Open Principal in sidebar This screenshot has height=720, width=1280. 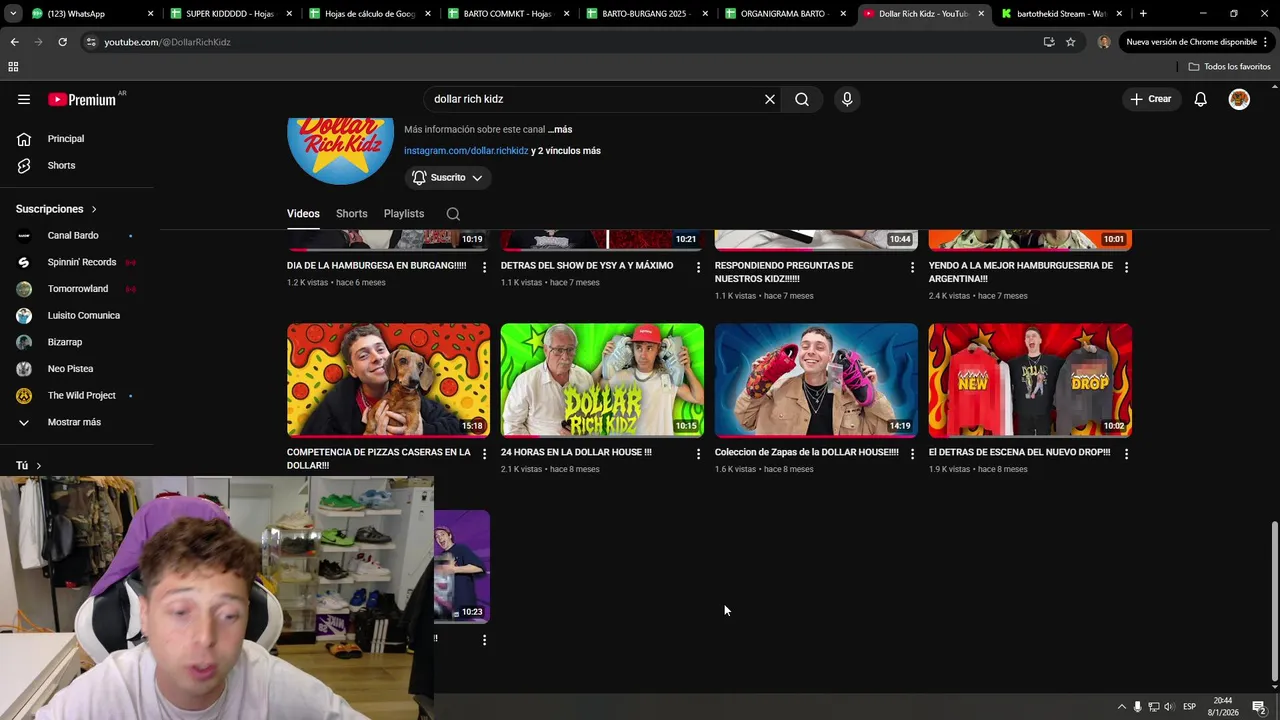pos(66,139)
